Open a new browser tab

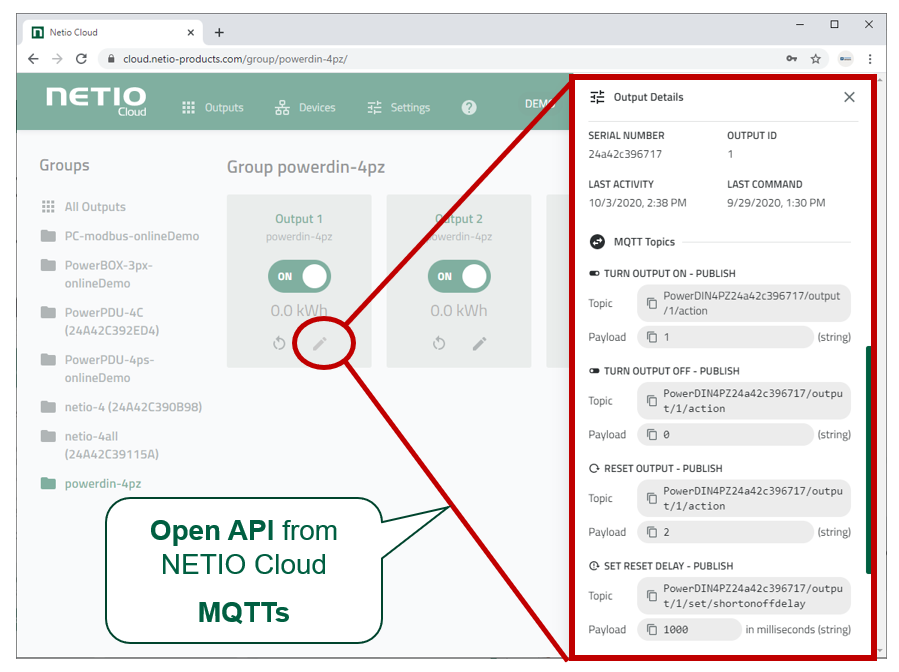click(219, 32)
